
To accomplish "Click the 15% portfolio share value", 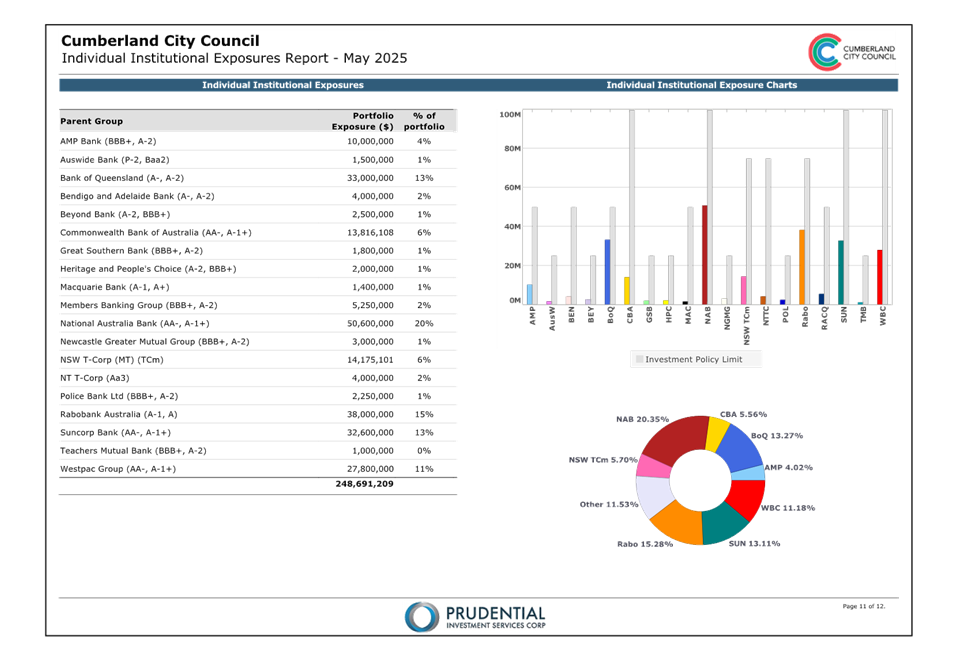I will coord(424,415).
